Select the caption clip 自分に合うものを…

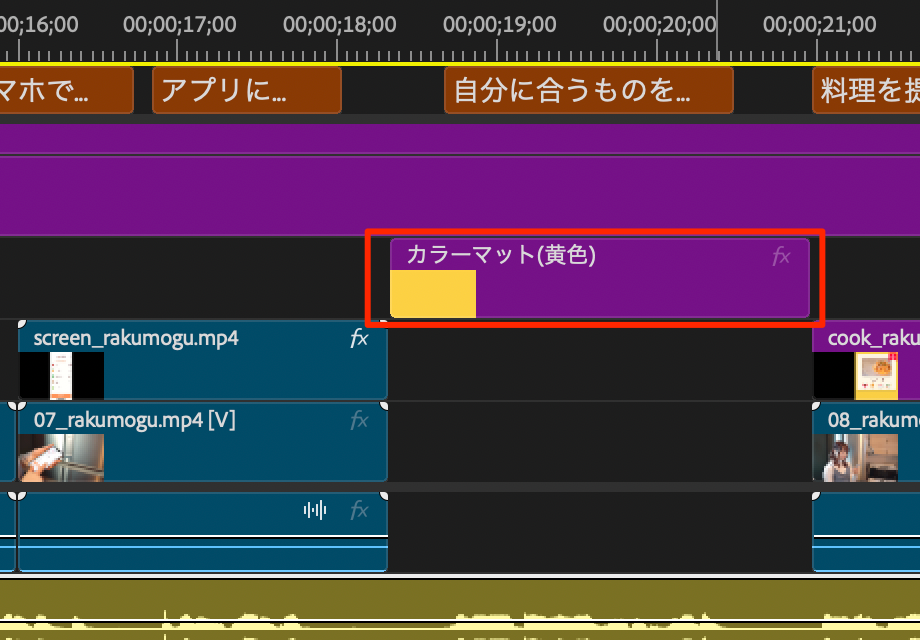pyautogui.click(x=588, y=91)
